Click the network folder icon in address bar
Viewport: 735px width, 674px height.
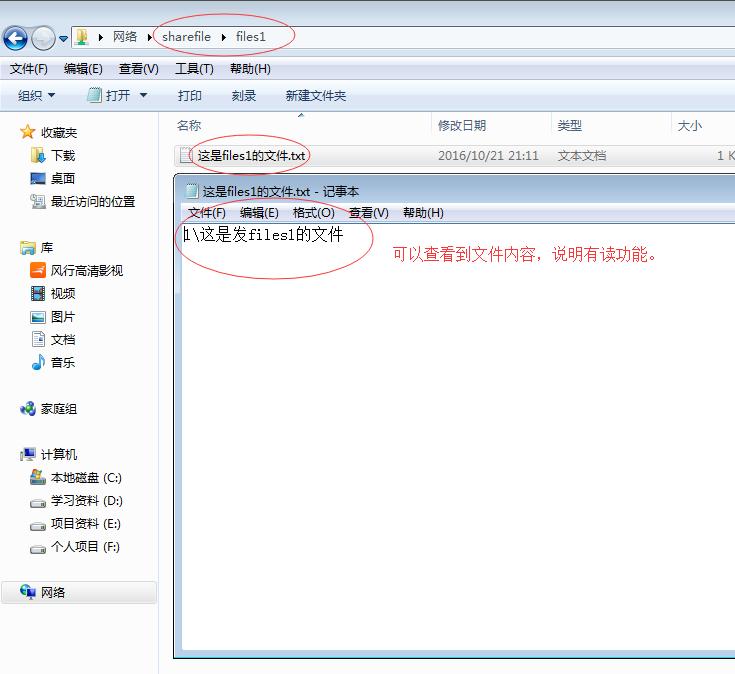[82, 37]
